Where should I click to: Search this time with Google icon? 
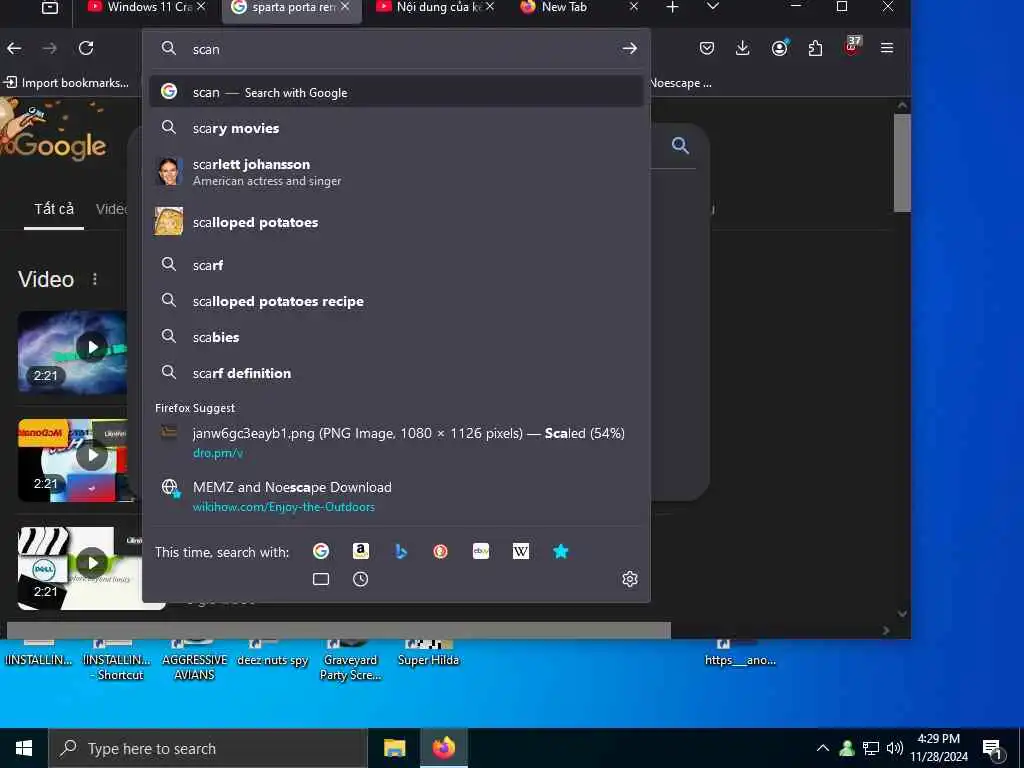pyautogui.click(x=321, y=551)
